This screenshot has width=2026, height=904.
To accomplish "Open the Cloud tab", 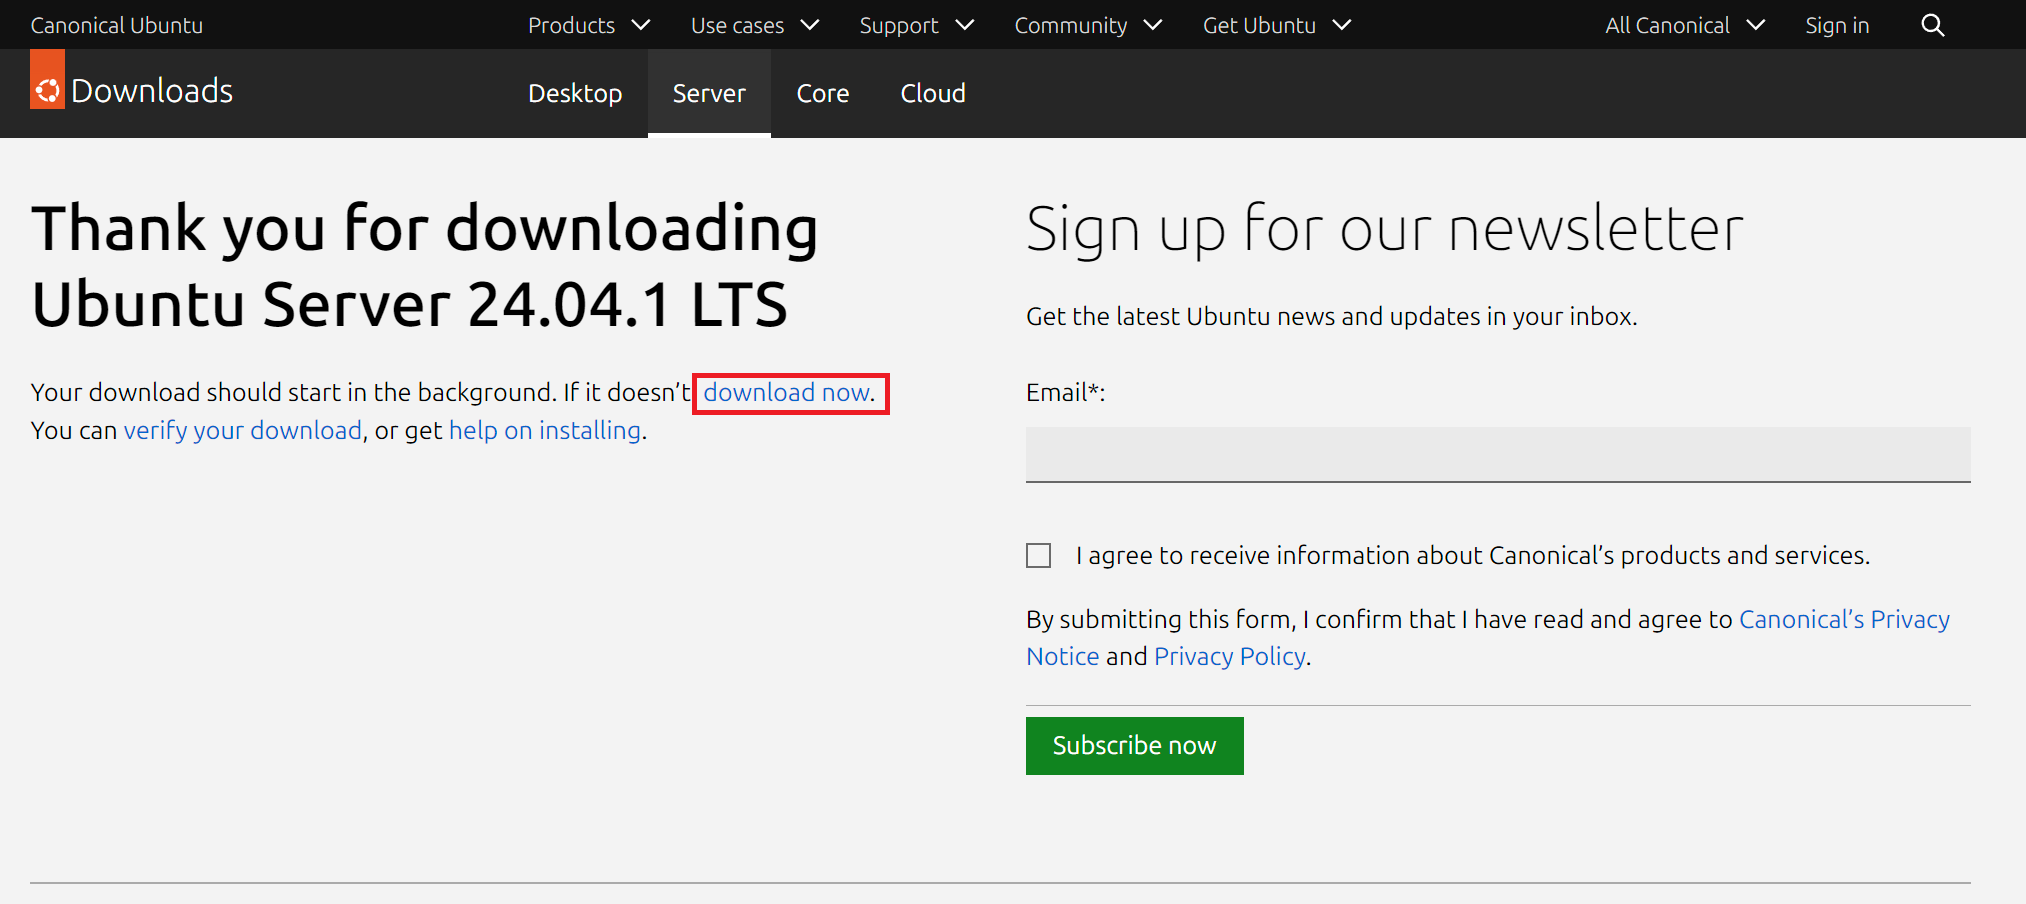I will pyautogui.click(x=933, y=93).
